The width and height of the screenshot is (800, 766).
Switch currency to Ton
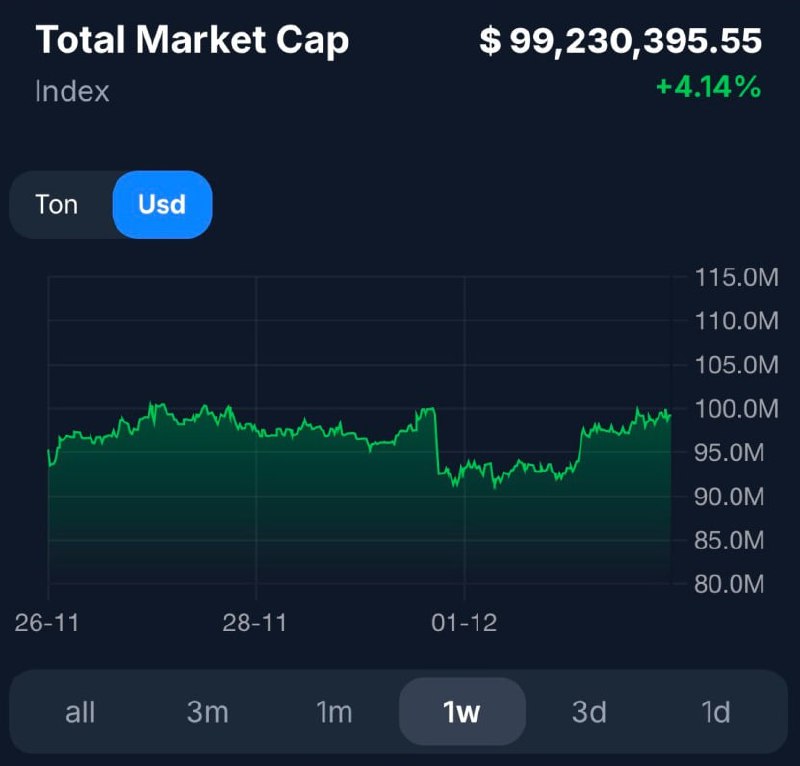pyautogui.click(x=57, y=205)
